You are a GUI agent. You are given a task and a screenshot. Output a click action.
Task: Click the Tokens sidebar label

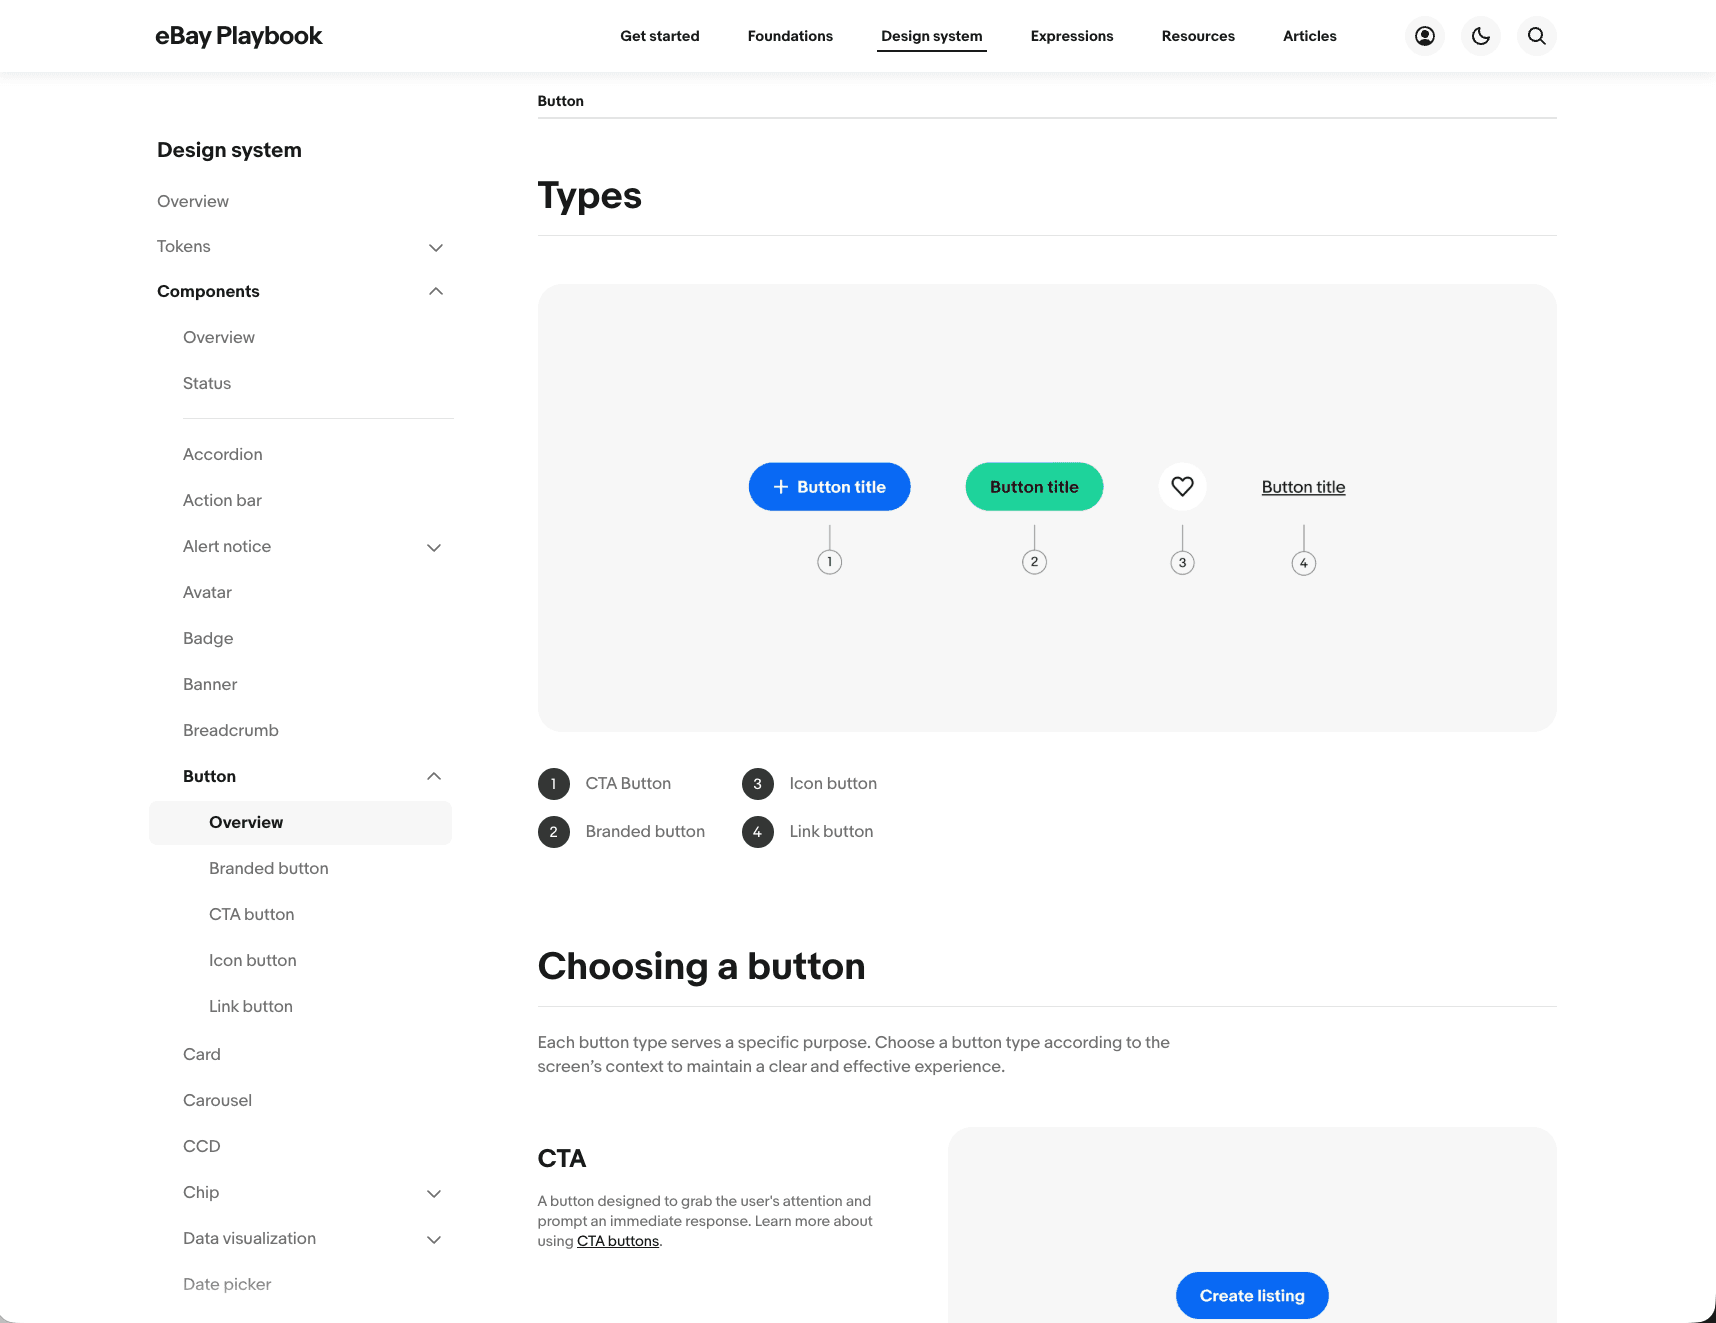pos(184,246)
